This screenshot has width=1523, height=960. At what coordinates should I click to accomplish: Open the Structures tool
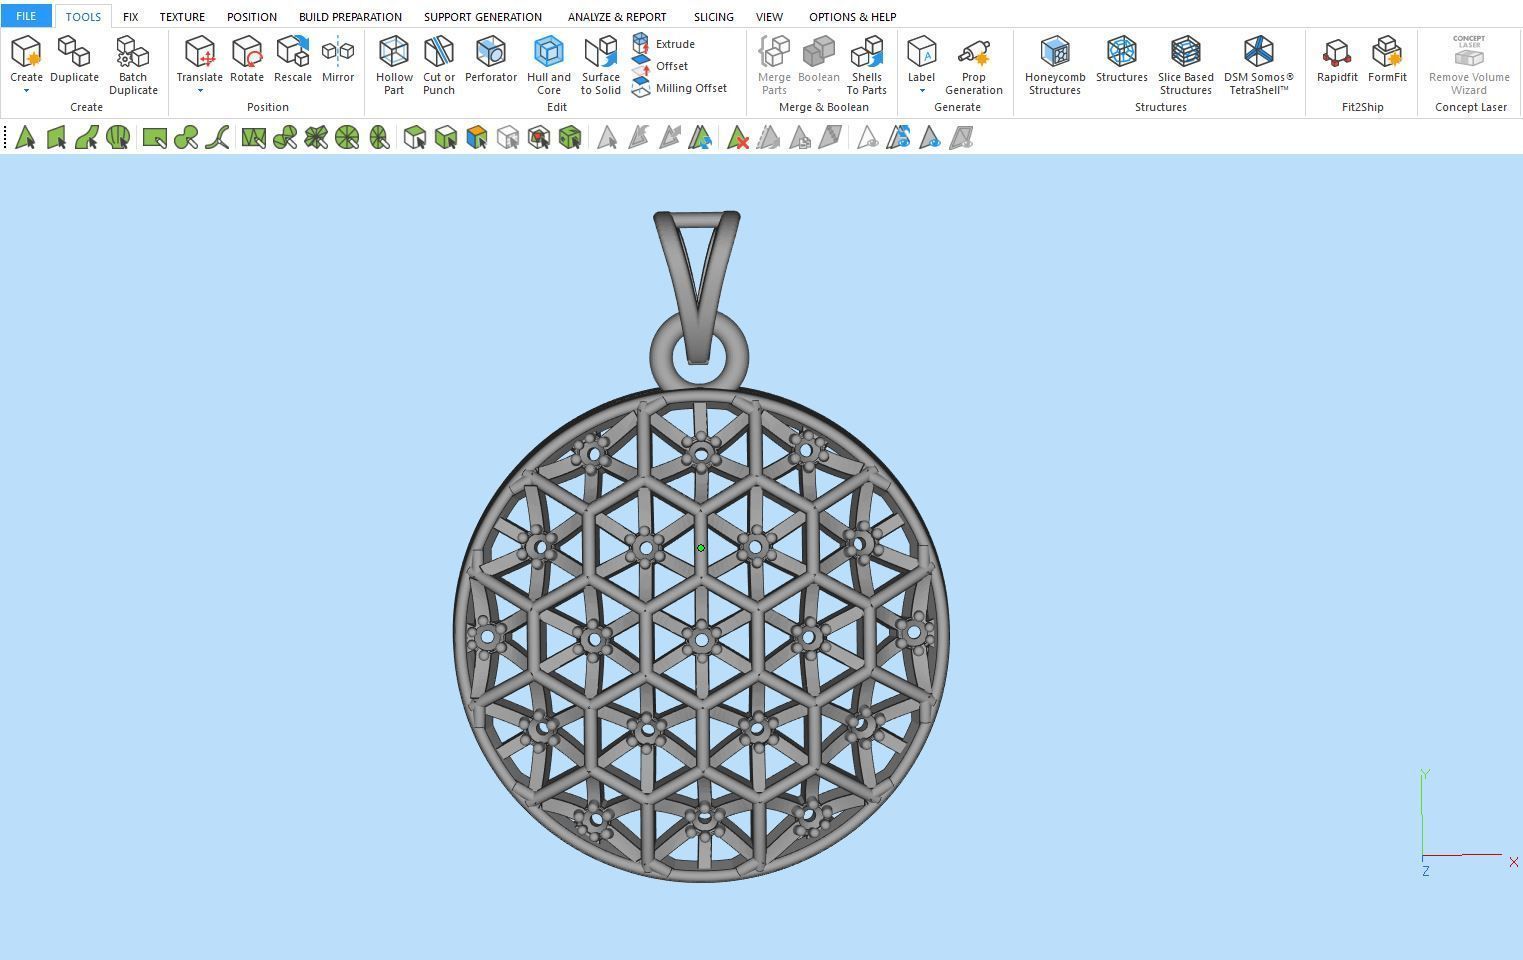(x=1122, y=60)
